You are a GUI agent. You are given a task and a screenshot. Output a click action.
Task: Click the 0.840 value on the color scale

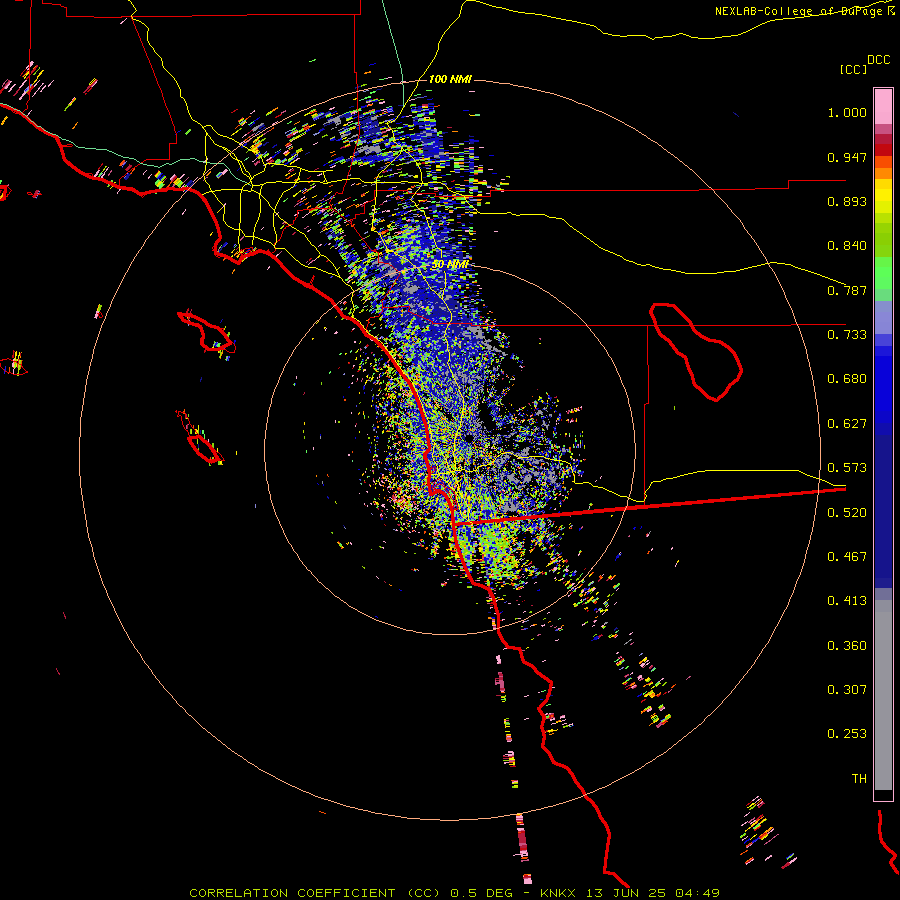point(847,246)
